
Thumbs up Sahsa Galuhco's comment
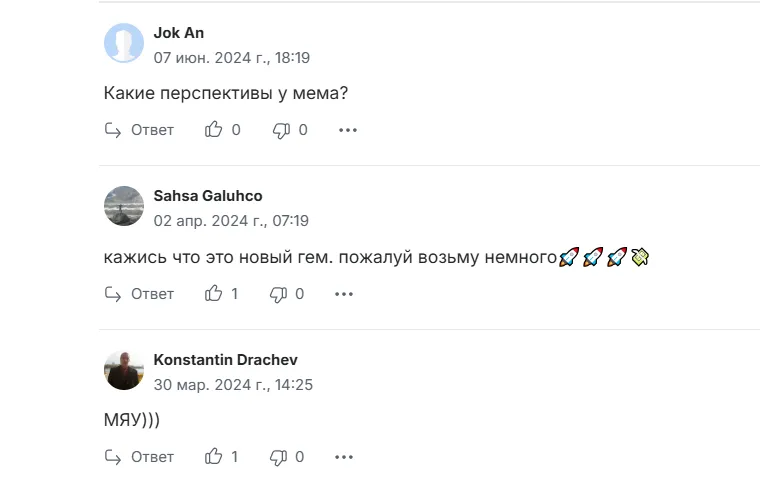click(x=213, y=293)
